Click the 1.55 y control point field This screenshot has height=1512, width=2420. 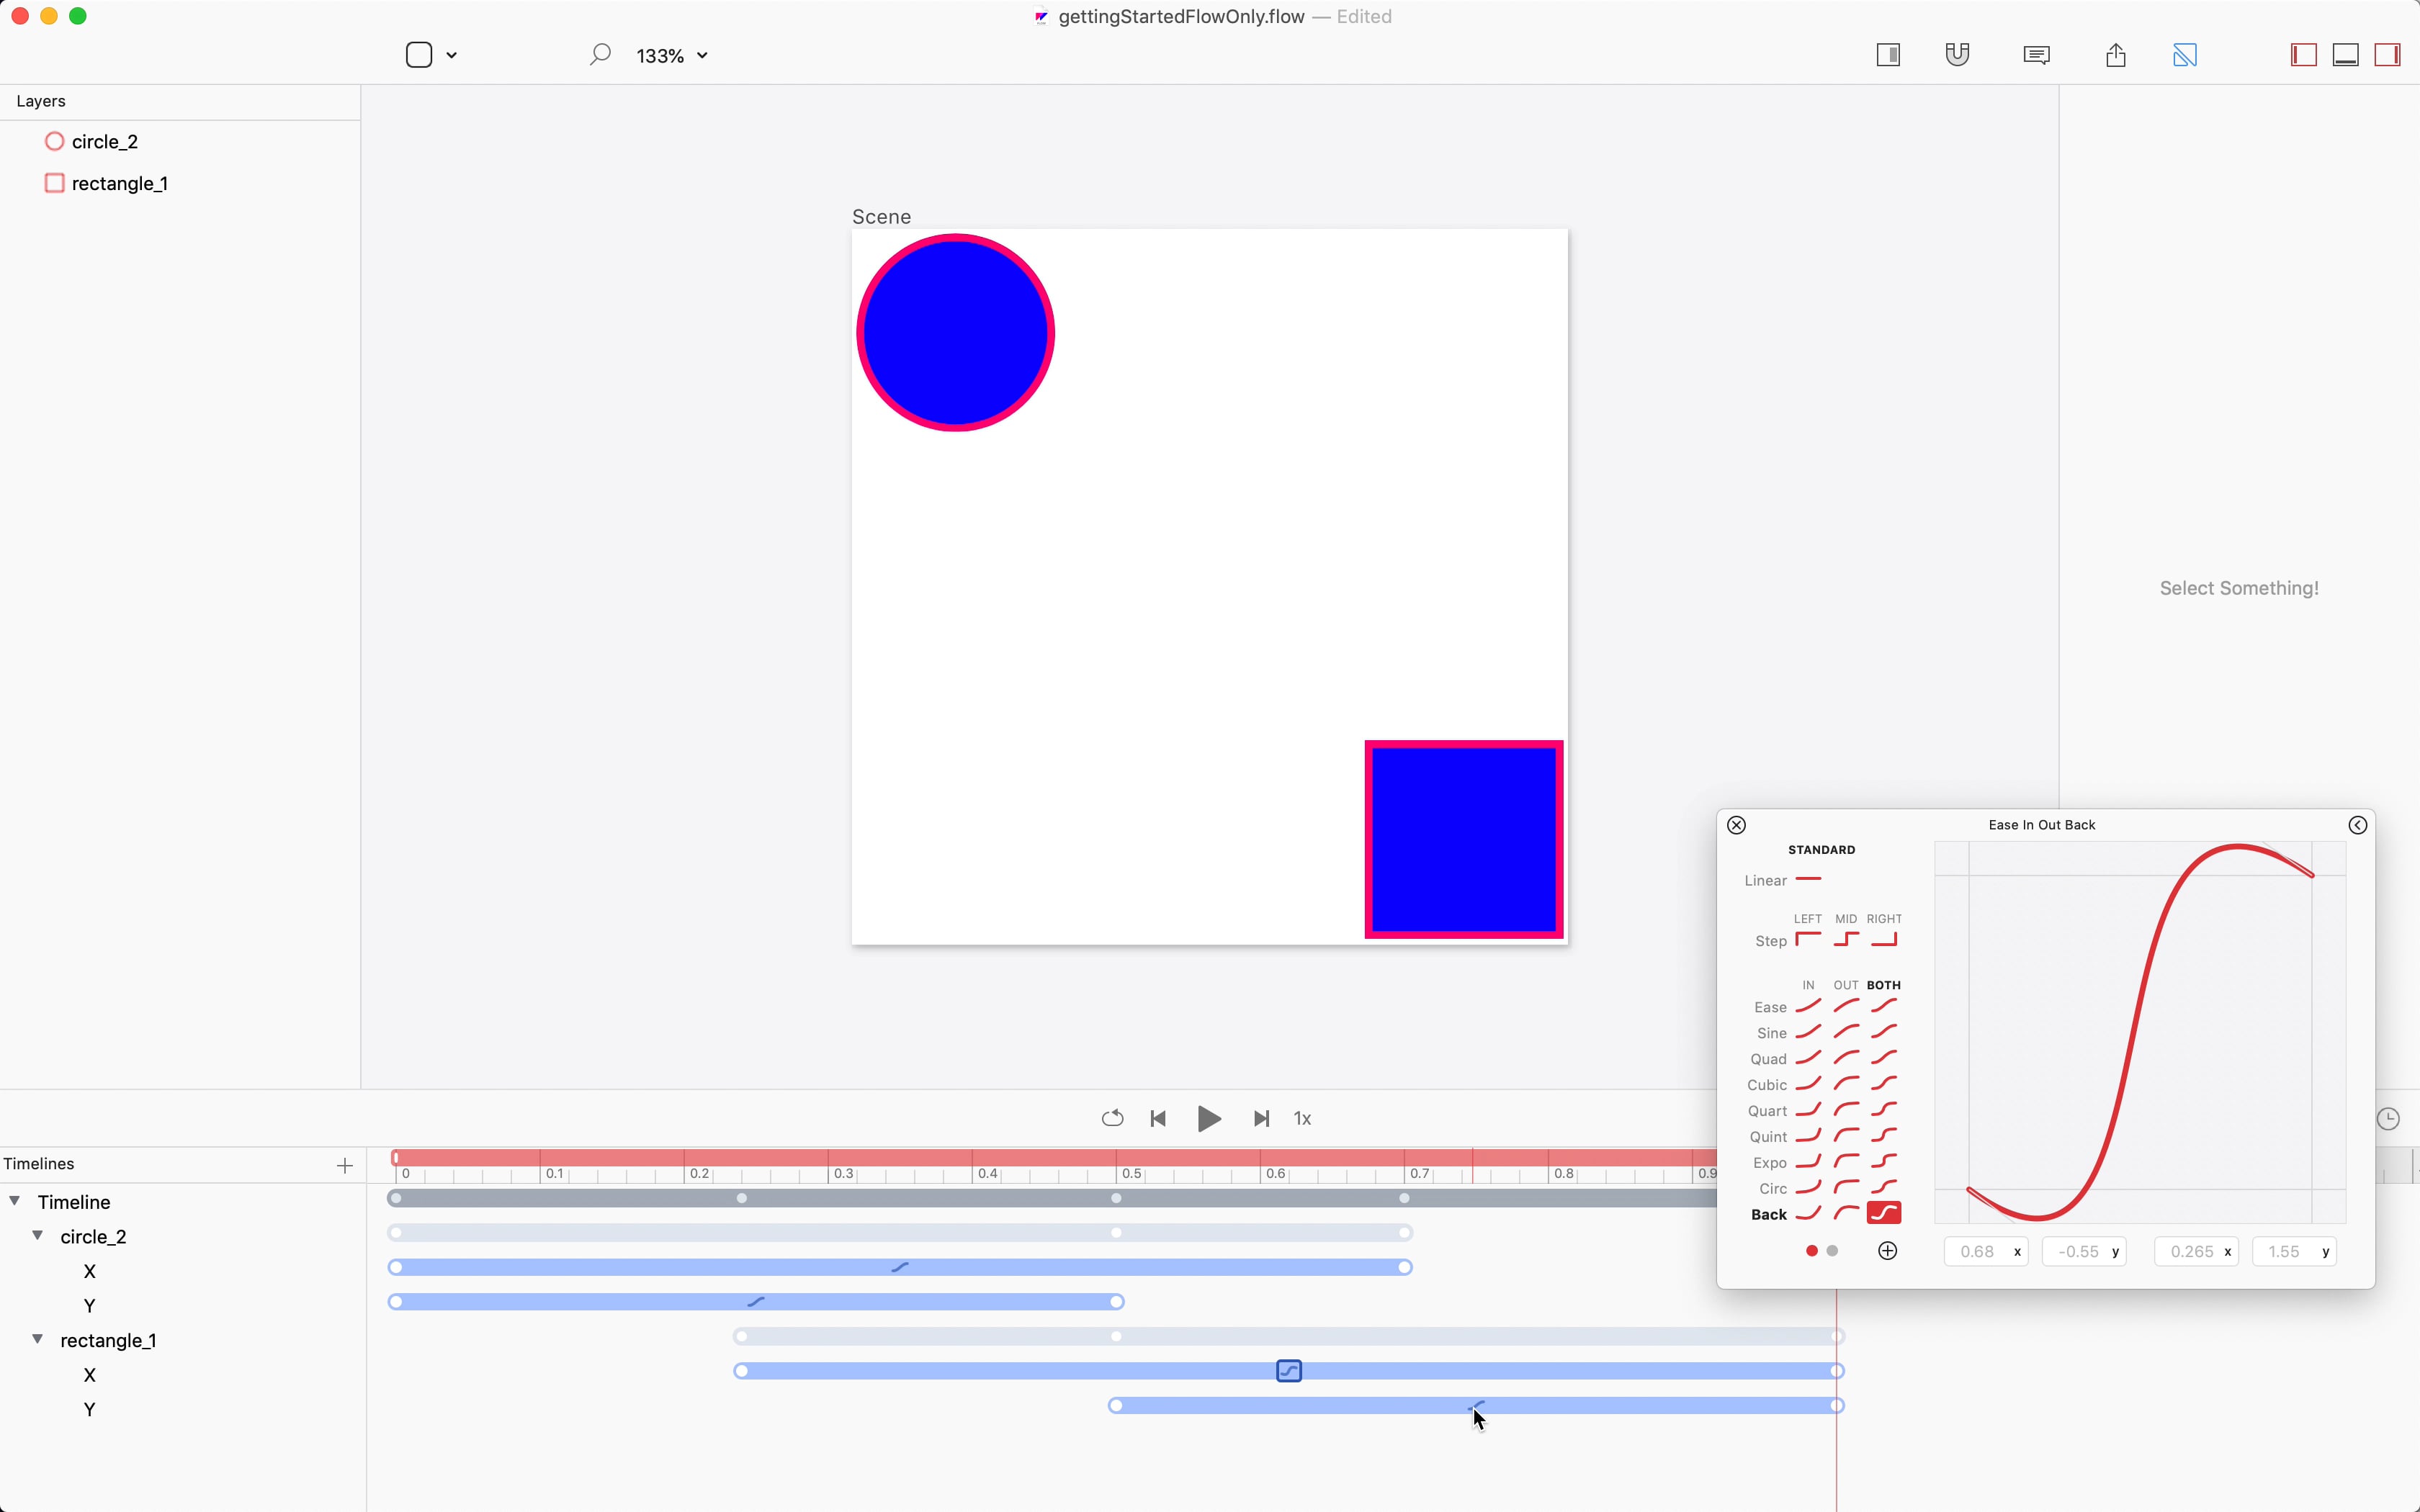point(2294,1252)
